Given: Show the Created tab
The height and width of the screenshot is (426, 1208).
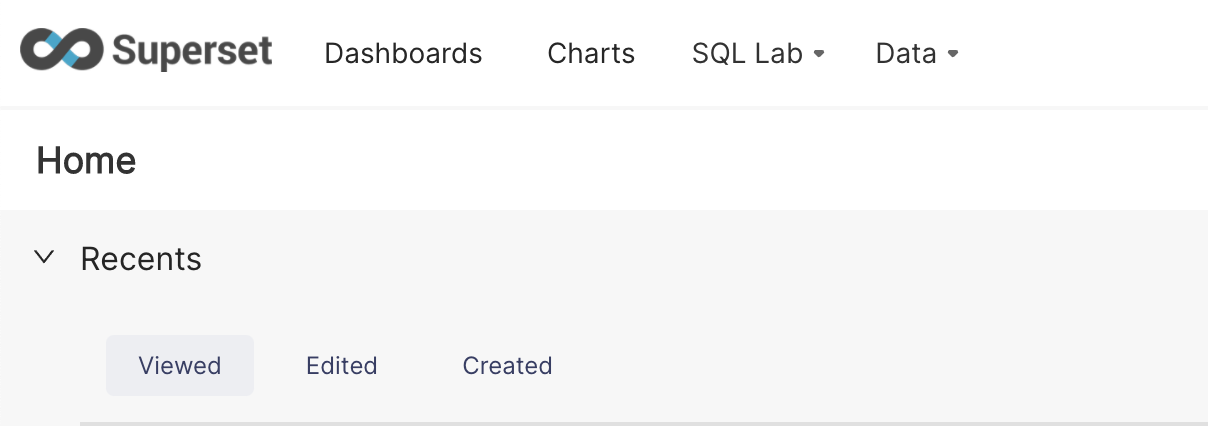Looking at the screenshot, I should click(x=507, y=365).
